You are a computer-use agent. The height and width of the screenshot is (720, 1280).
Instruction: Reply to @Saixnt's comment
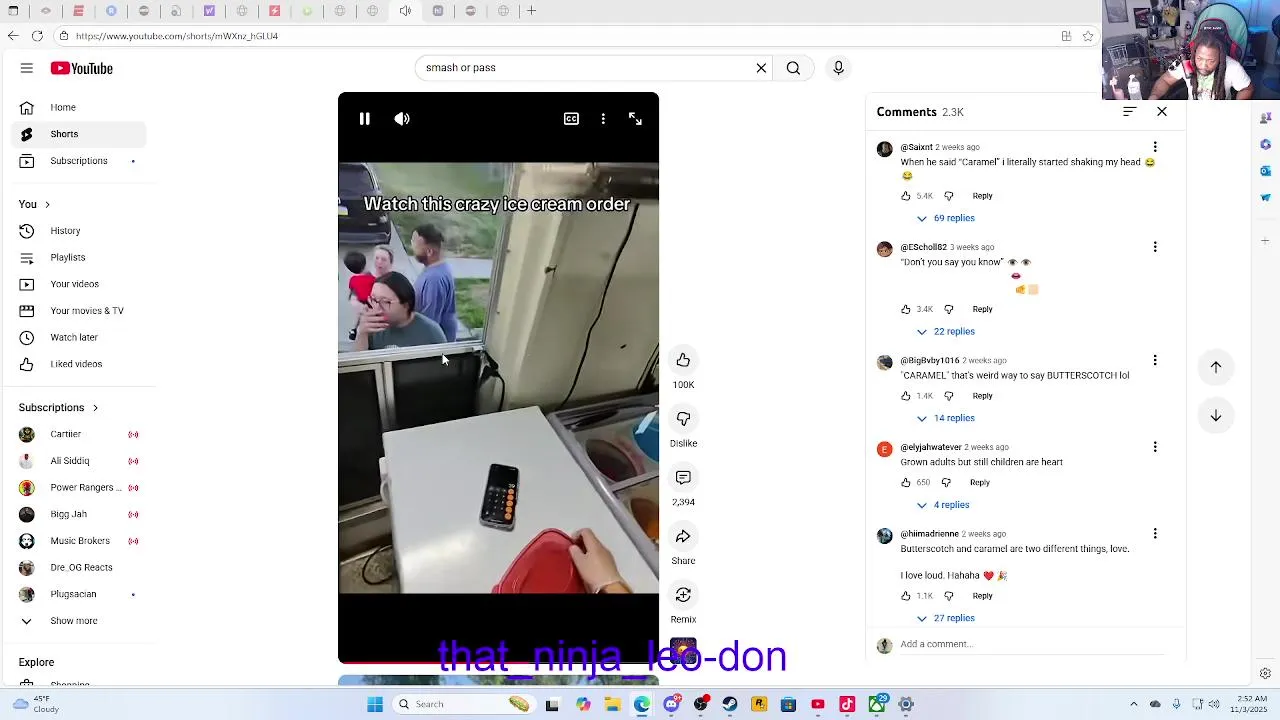982,196
